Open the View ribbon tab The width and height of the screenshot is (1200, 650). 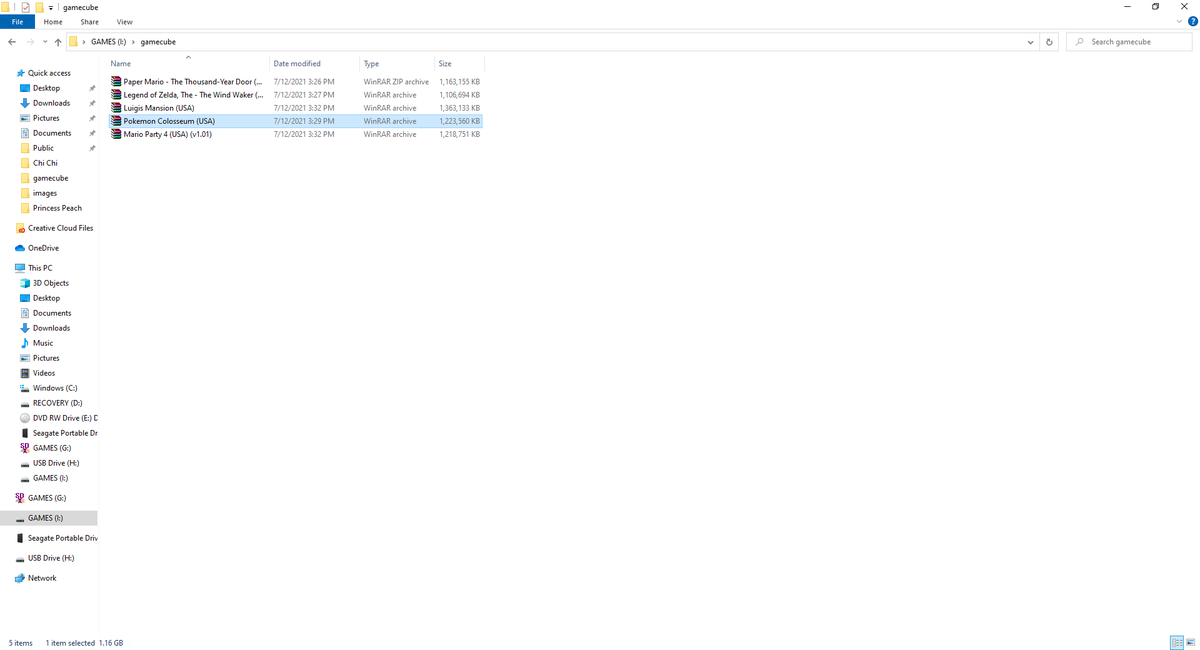click(124, 21)
